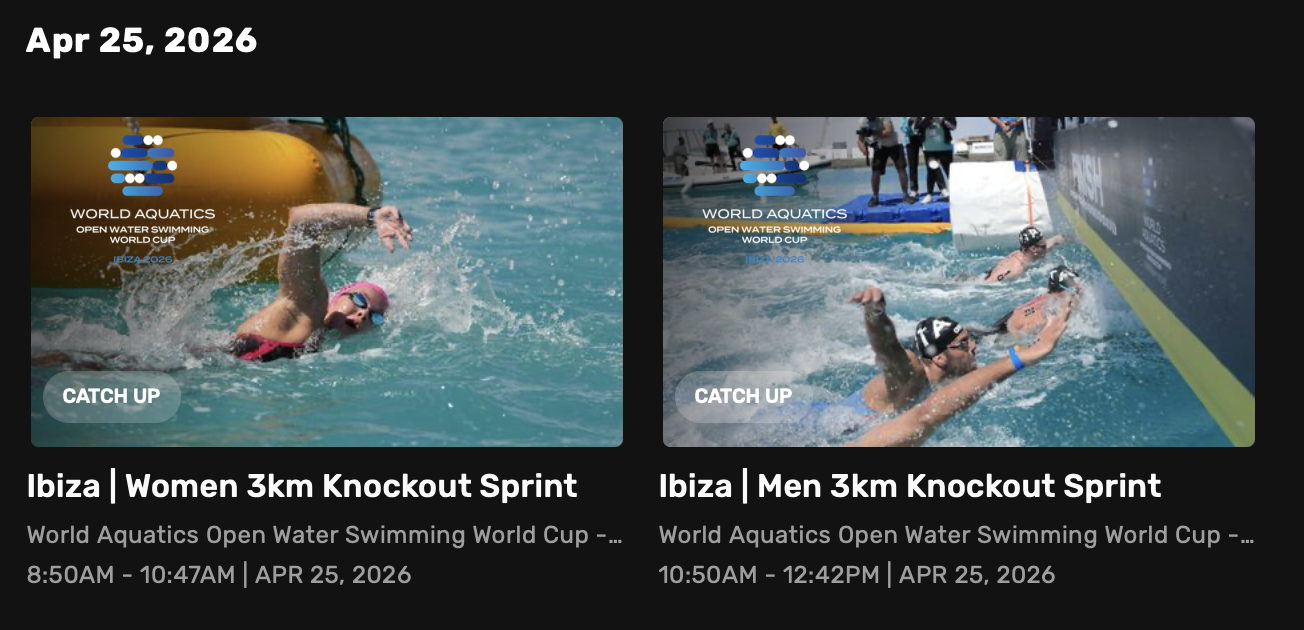Click CATCH UP on Women's sprint video
Screen dimensions: 1304x630
111,396
